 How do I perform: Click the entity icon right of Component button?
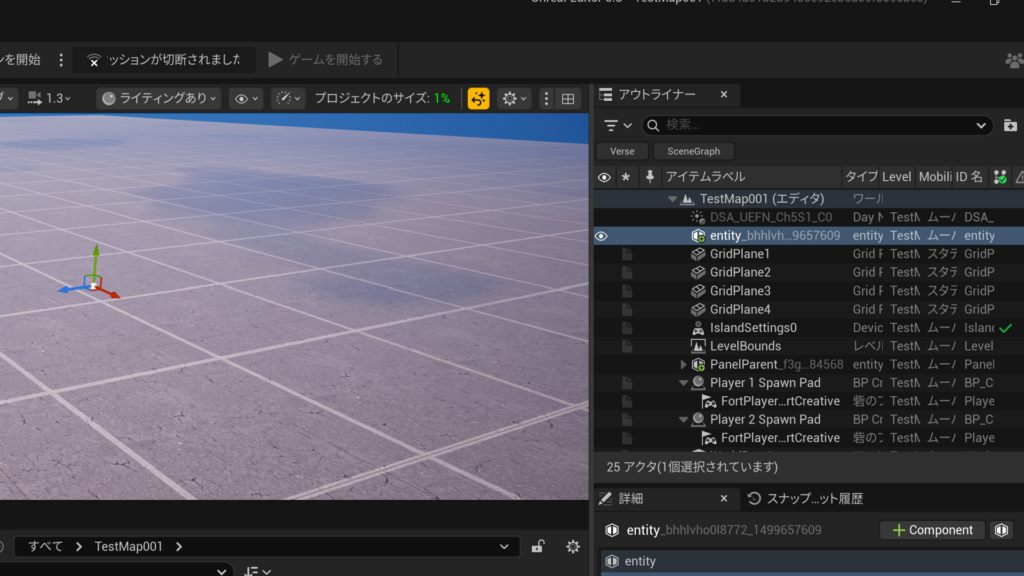coord(1002,530)
